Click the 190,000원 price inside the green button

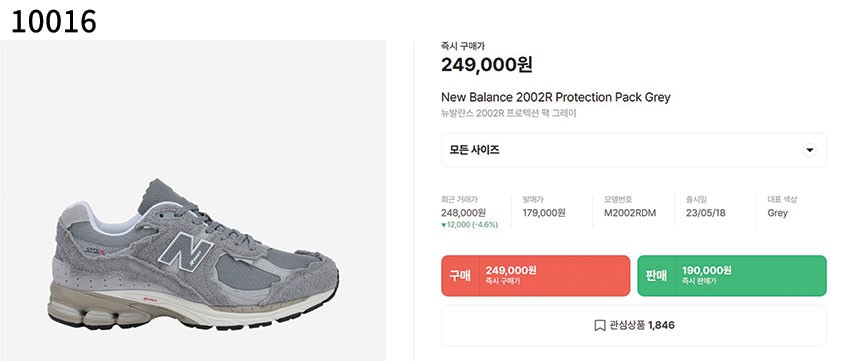[x=706, y=270]
